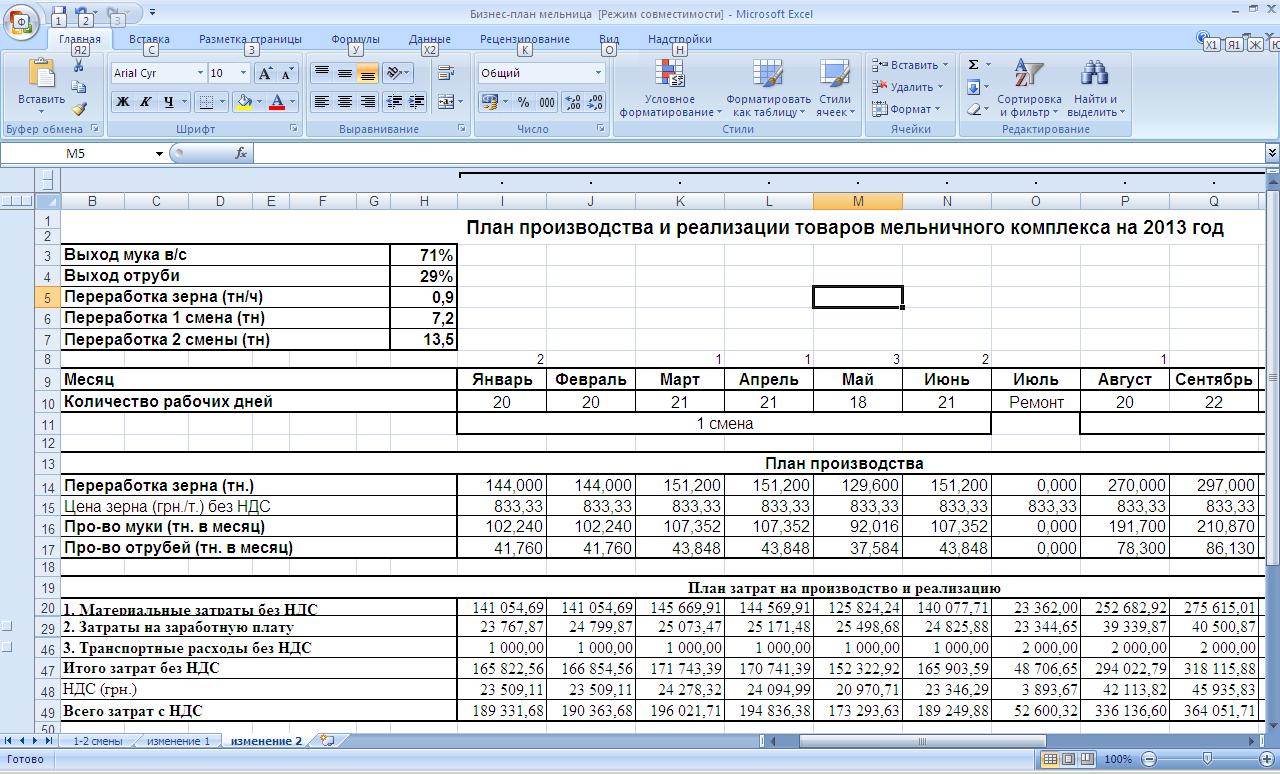The height and width of the screenshot is (774, 1280).
Task: Switch to the Рецензирование ribbon tab
Action: click(525, 39)
